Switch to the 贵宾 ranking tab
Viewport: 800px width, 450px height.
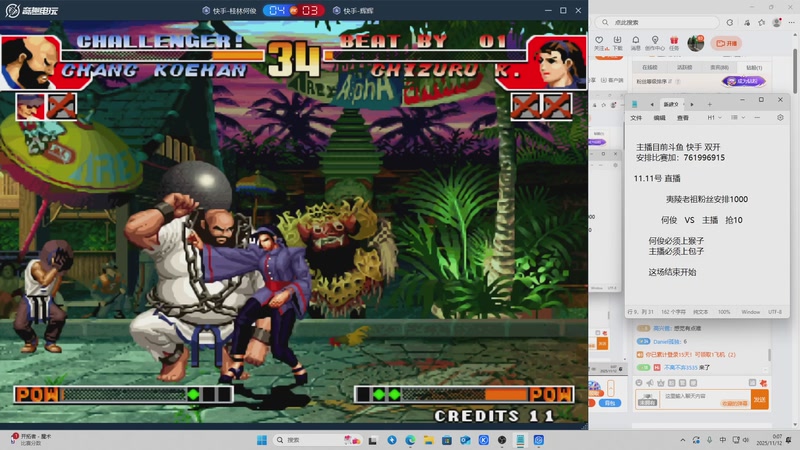pyautogui.click(x=719, y=67)
